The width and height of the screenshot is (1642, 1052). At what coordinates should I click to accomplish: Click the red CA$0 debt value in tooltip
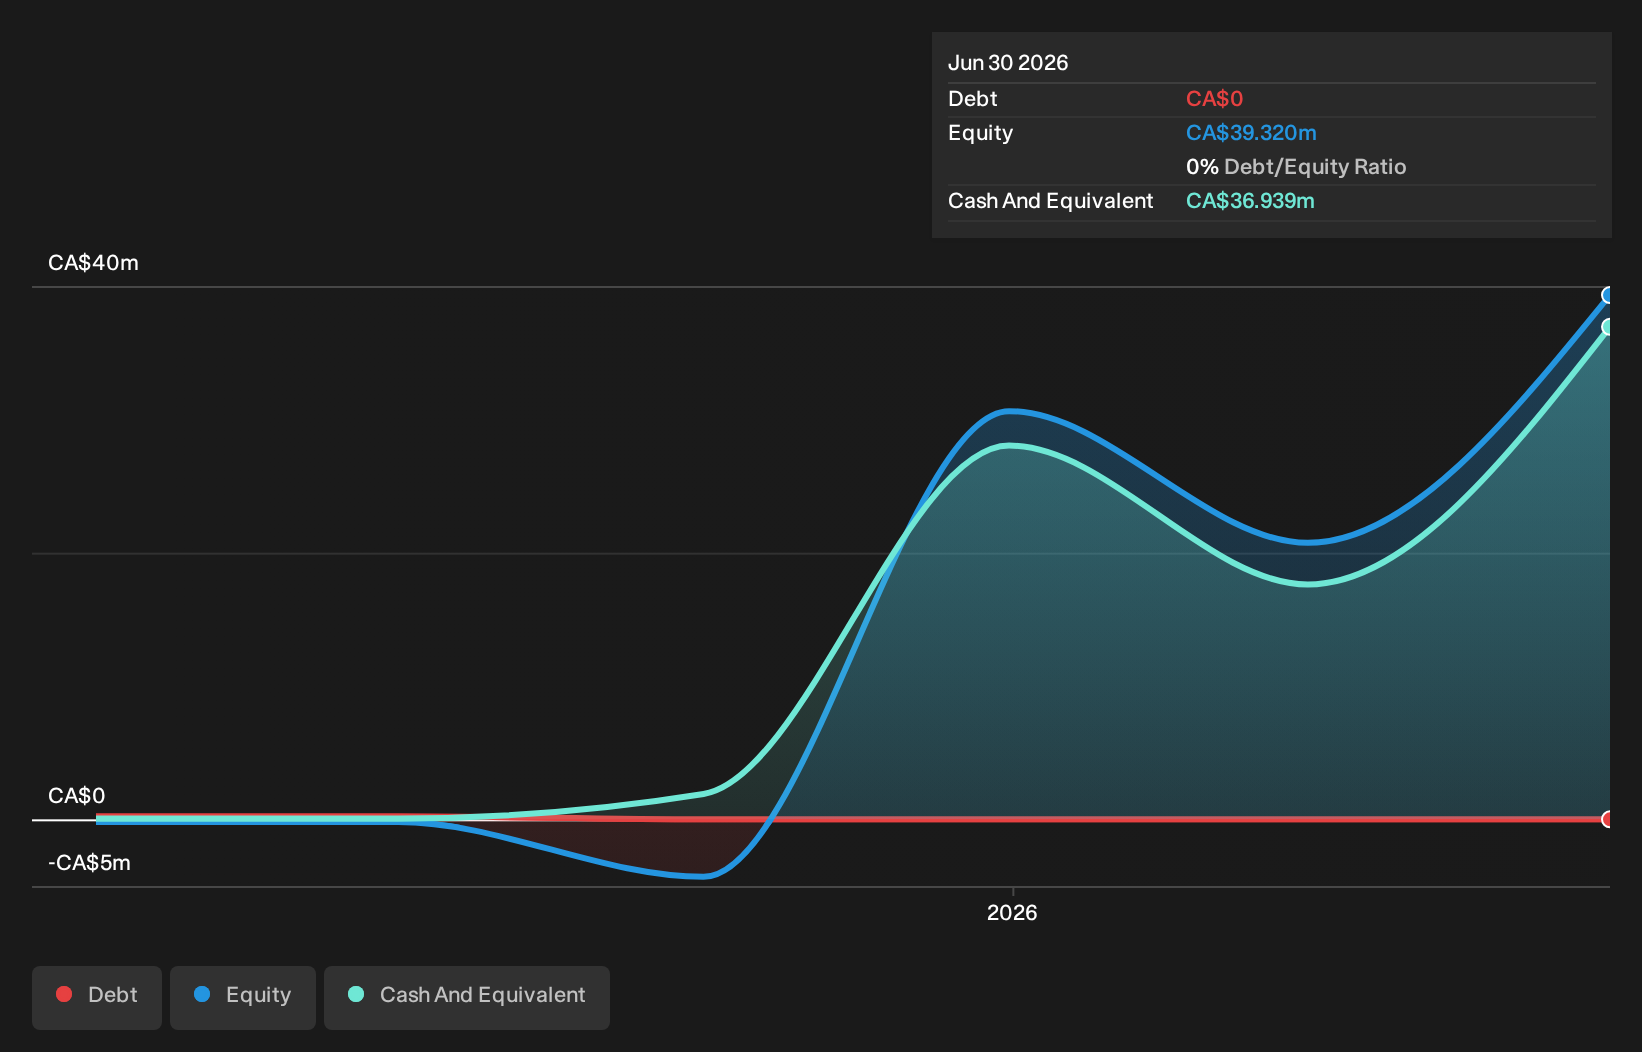pyautogui.click(x=1214, y=99)
